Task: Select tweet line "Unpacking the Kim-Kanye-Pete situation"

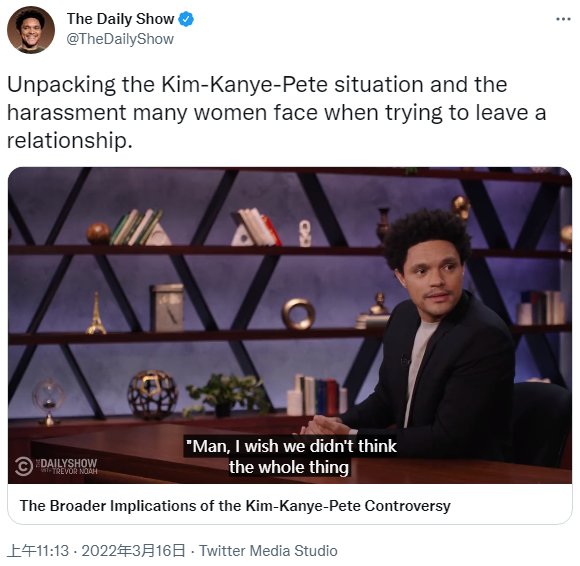Action: (216, 85)
